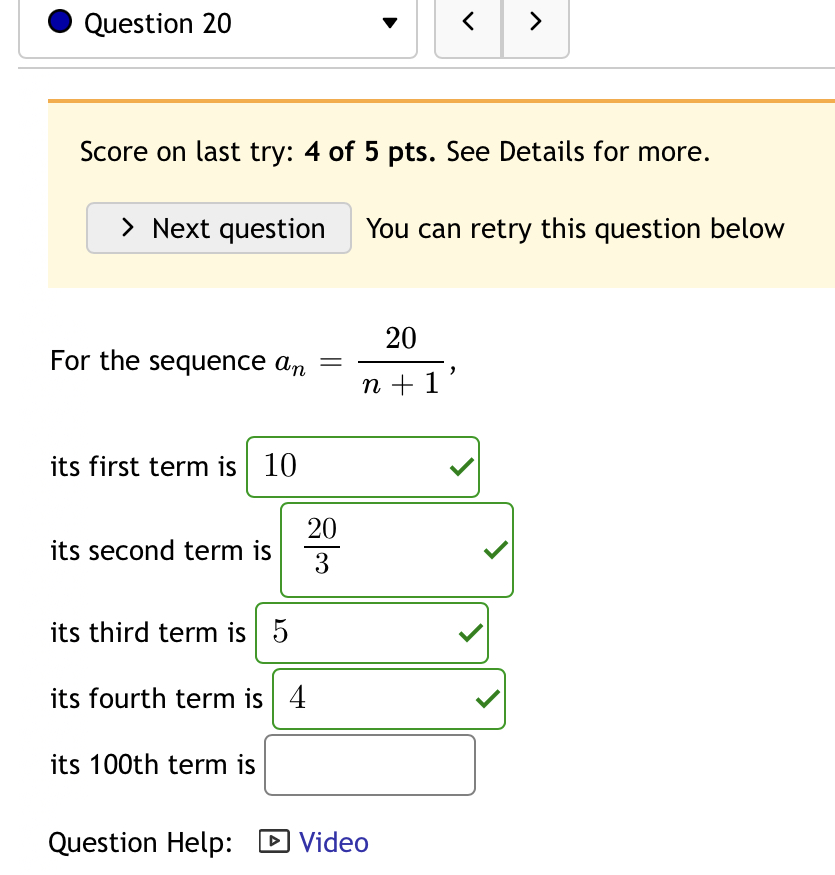Image resolution: width=835 pixels, height=875 pixels.
Task: Click the arrow icon inside the Next question button
Action: coord(128,228)
